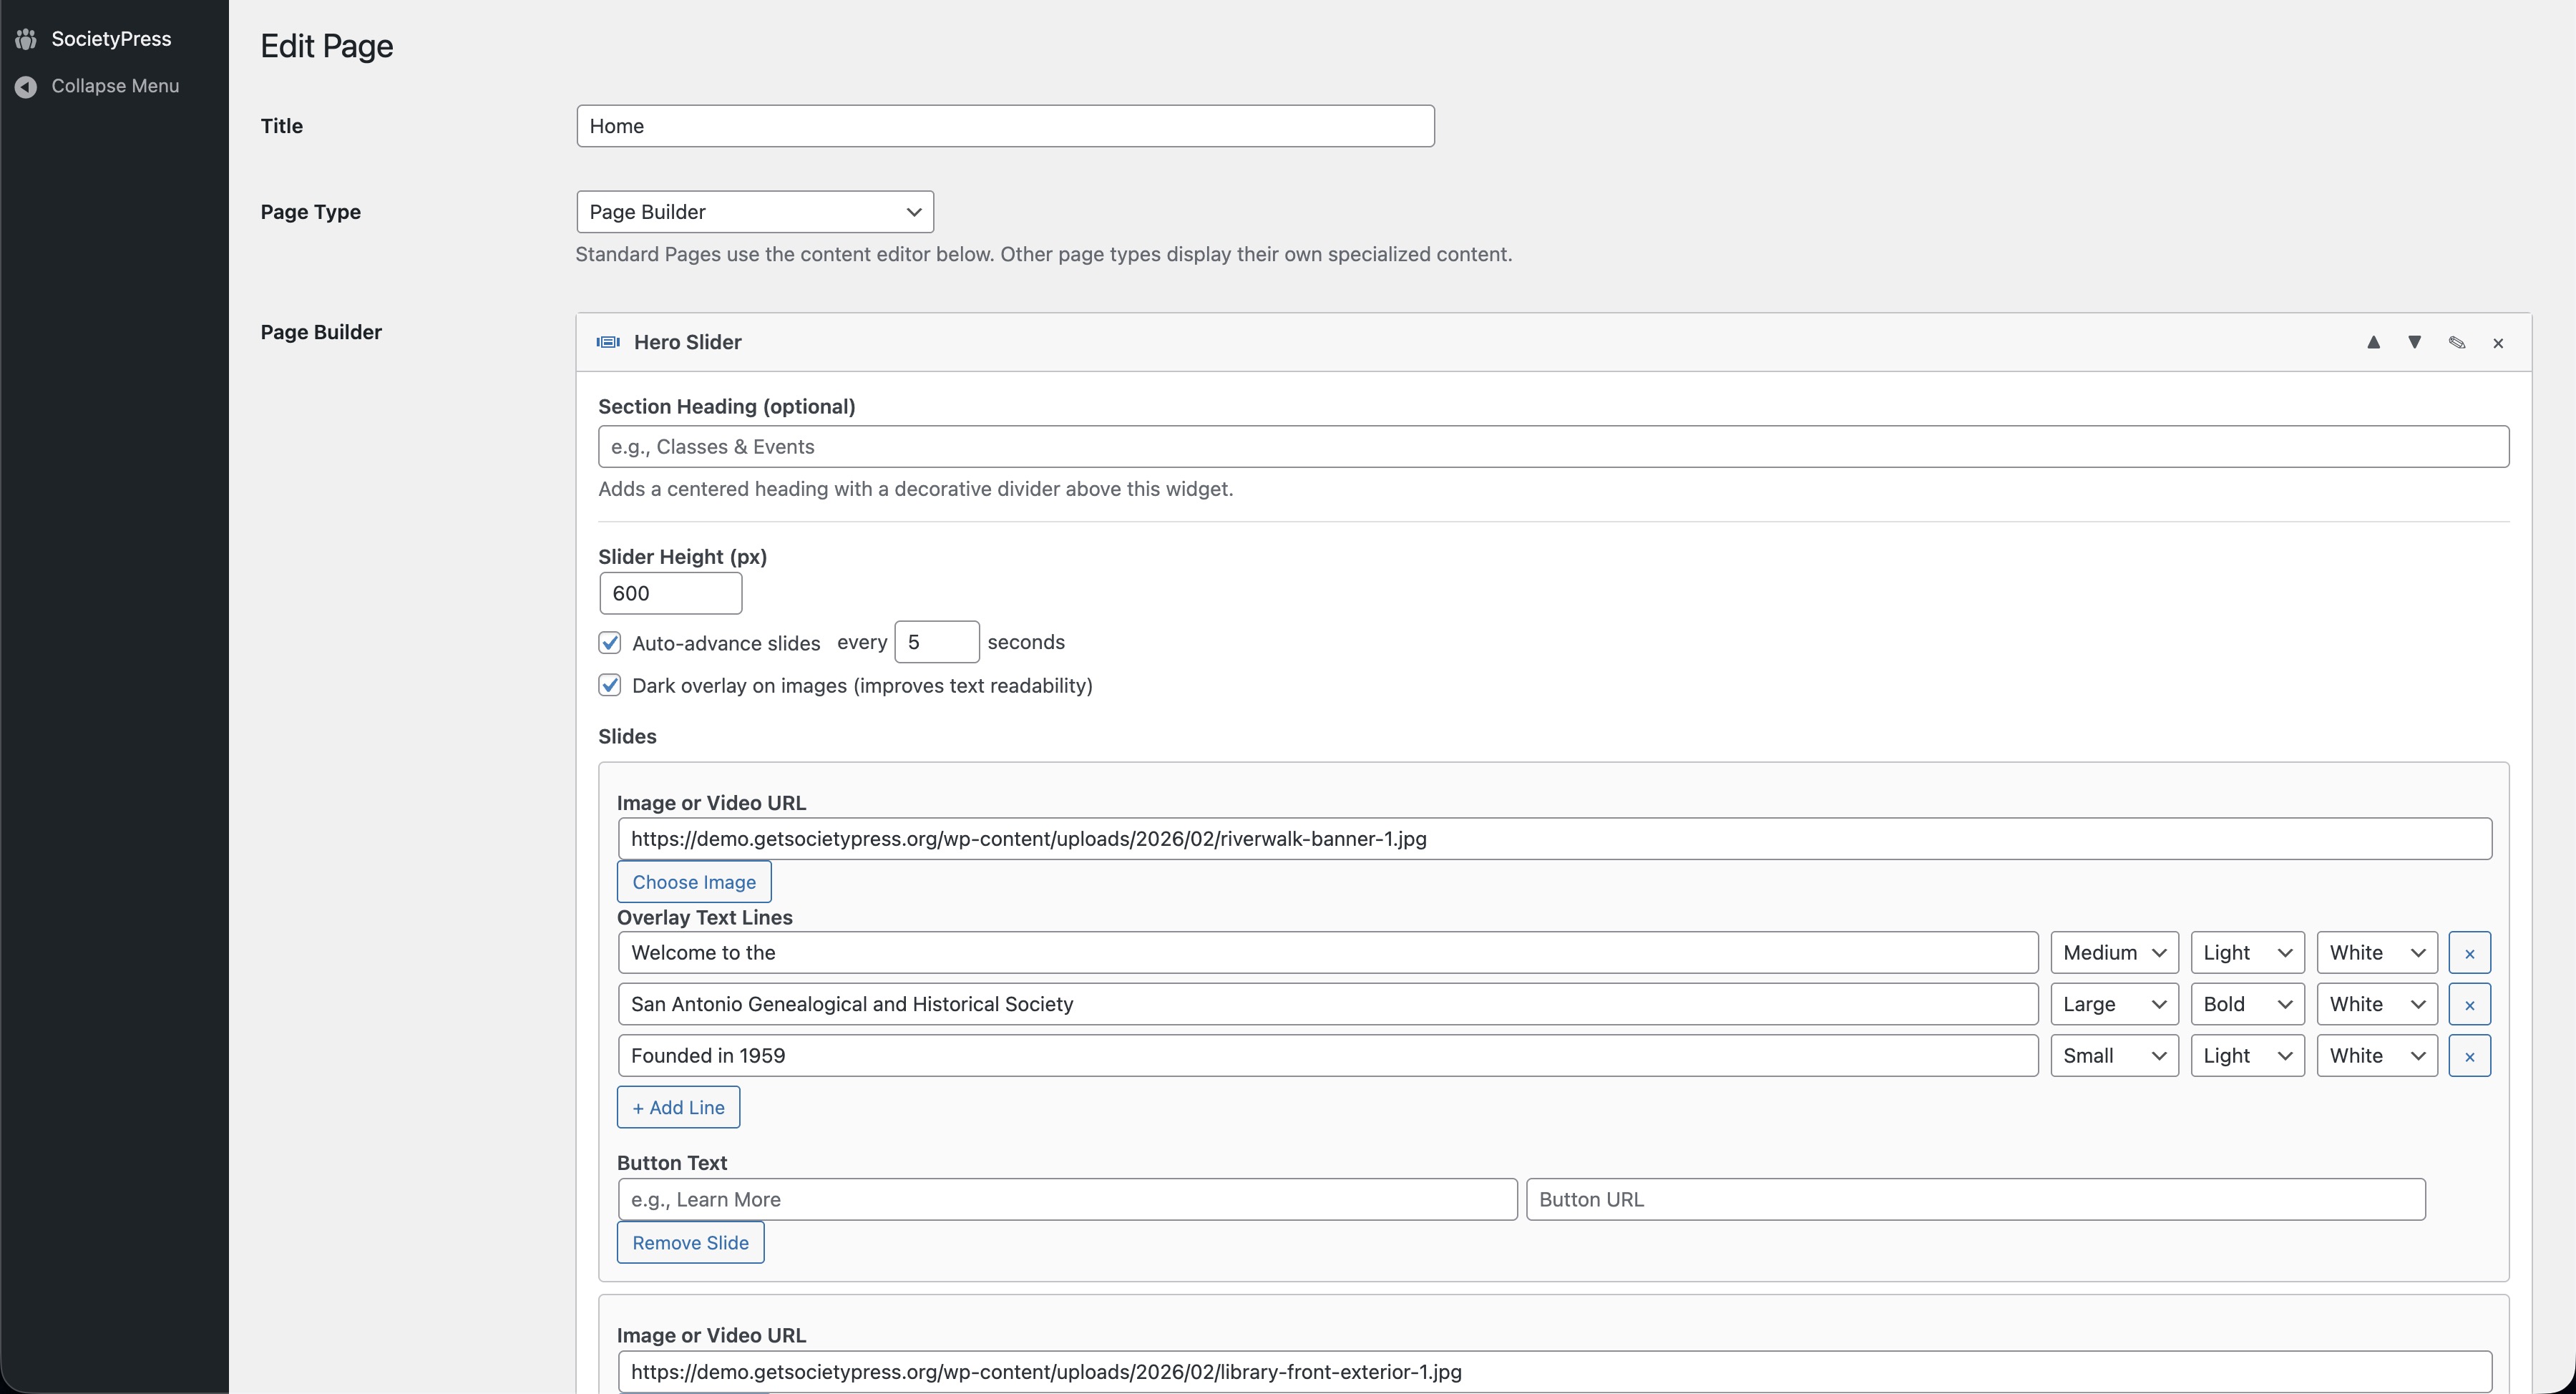The image size is (2576, 1394).
Task: Open the Page Type dropdown
Action: 755,212
